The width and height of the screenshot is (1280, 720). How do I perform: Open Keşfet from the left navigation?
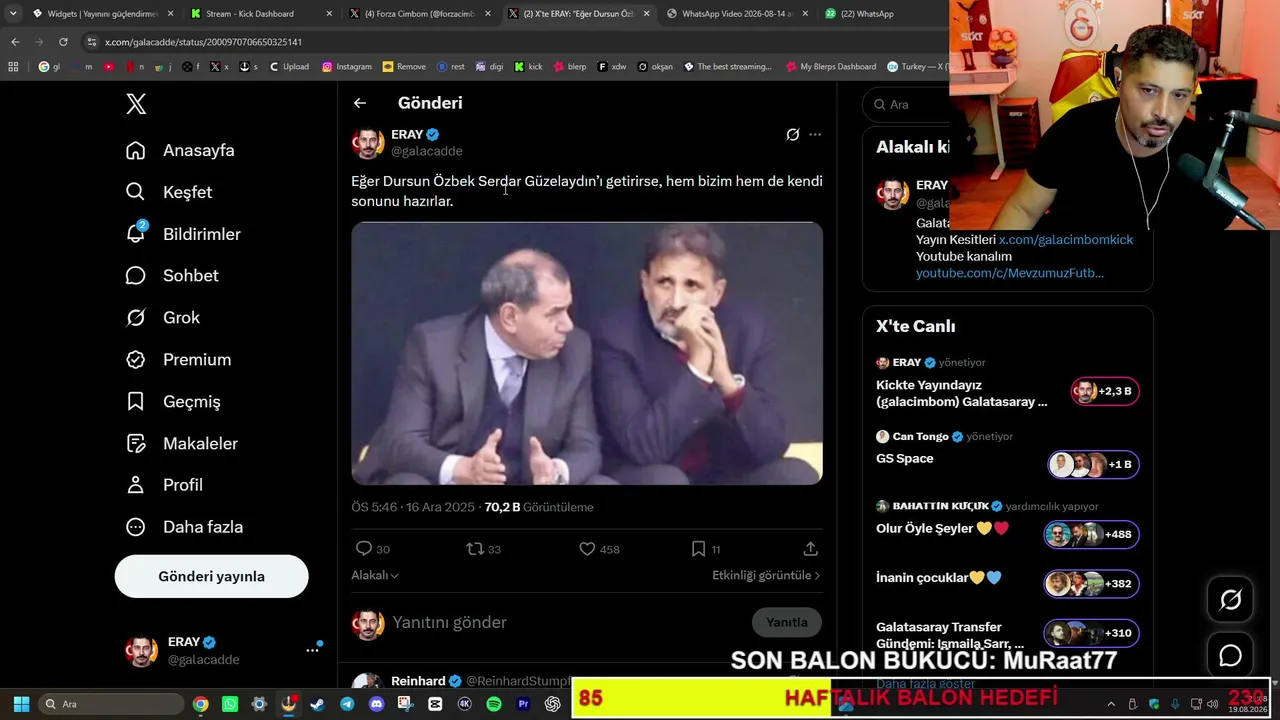click(x=169, y=192)
